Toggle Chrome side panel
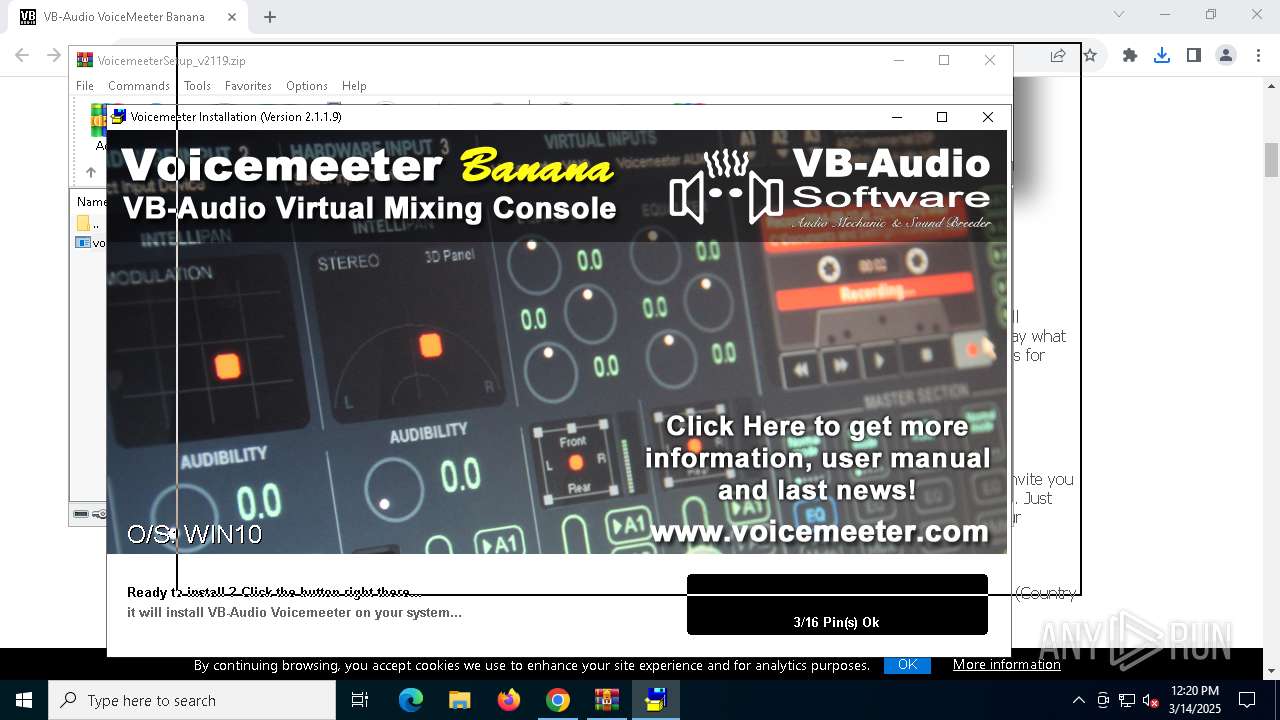1280x720 pixels. 1194,56
